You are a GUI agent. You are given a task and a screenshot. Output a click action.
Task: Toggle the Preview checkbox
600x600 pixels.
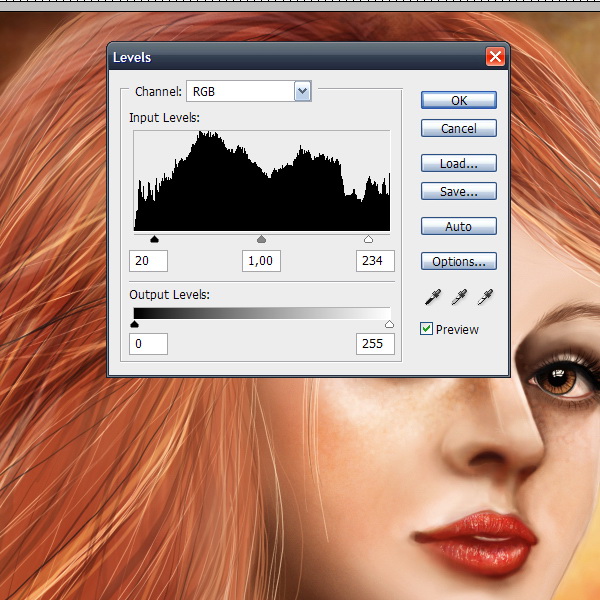(426, 329)
